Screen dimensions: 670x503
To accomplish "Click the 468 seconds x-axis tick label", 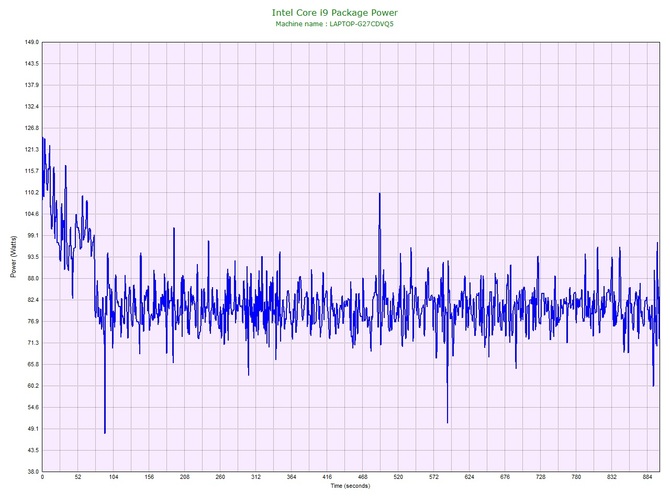I will tap(363, 477).
